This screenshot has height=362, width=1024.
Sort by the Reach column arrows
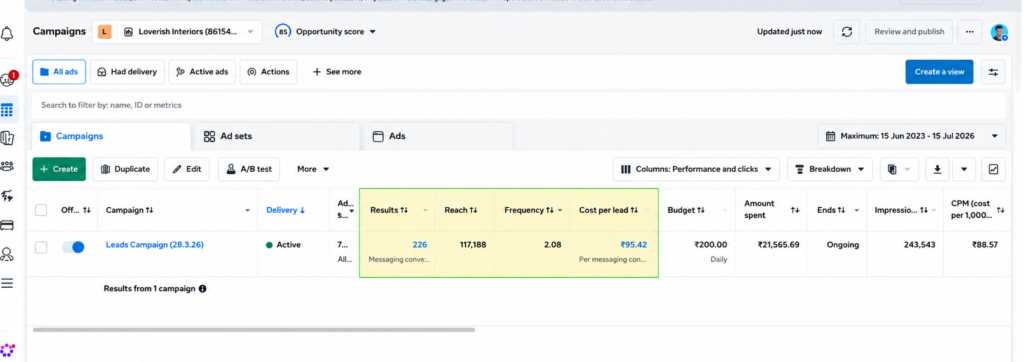(x=473, y=210)
